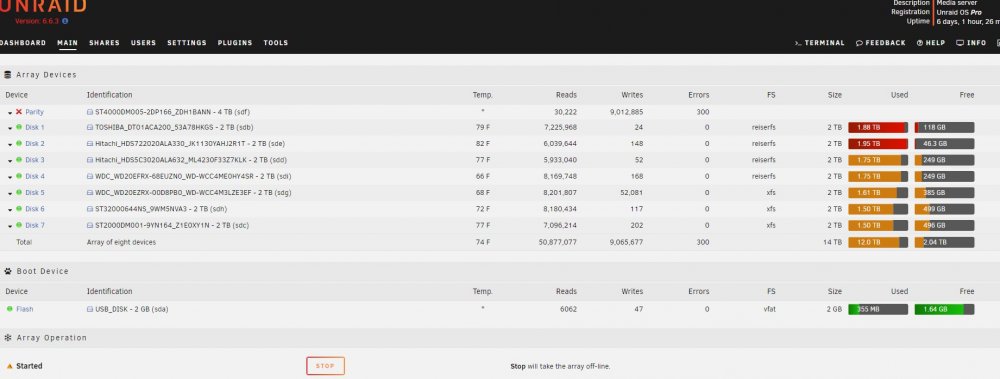Click the Disk 6 temperature 72 F
1000x379 pixels.
(x=483, y=209)
